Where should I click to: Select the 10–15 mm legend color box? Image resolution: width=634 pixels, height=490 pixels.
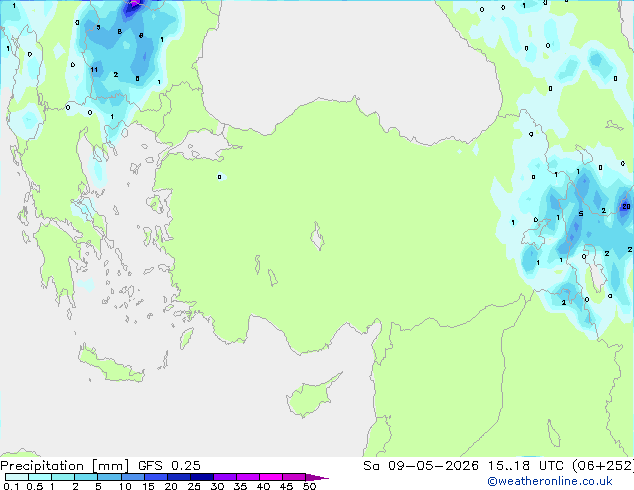(x=132, y=477)
